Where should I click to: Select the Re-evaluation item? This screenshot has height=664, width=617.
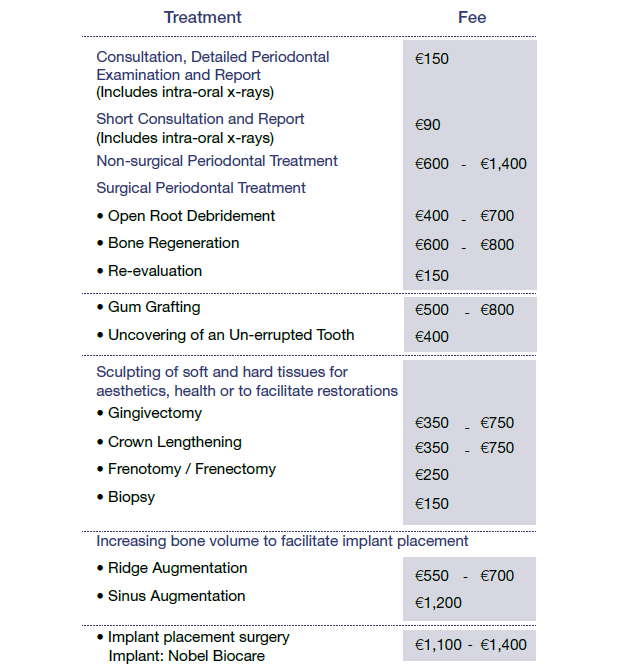149,271
